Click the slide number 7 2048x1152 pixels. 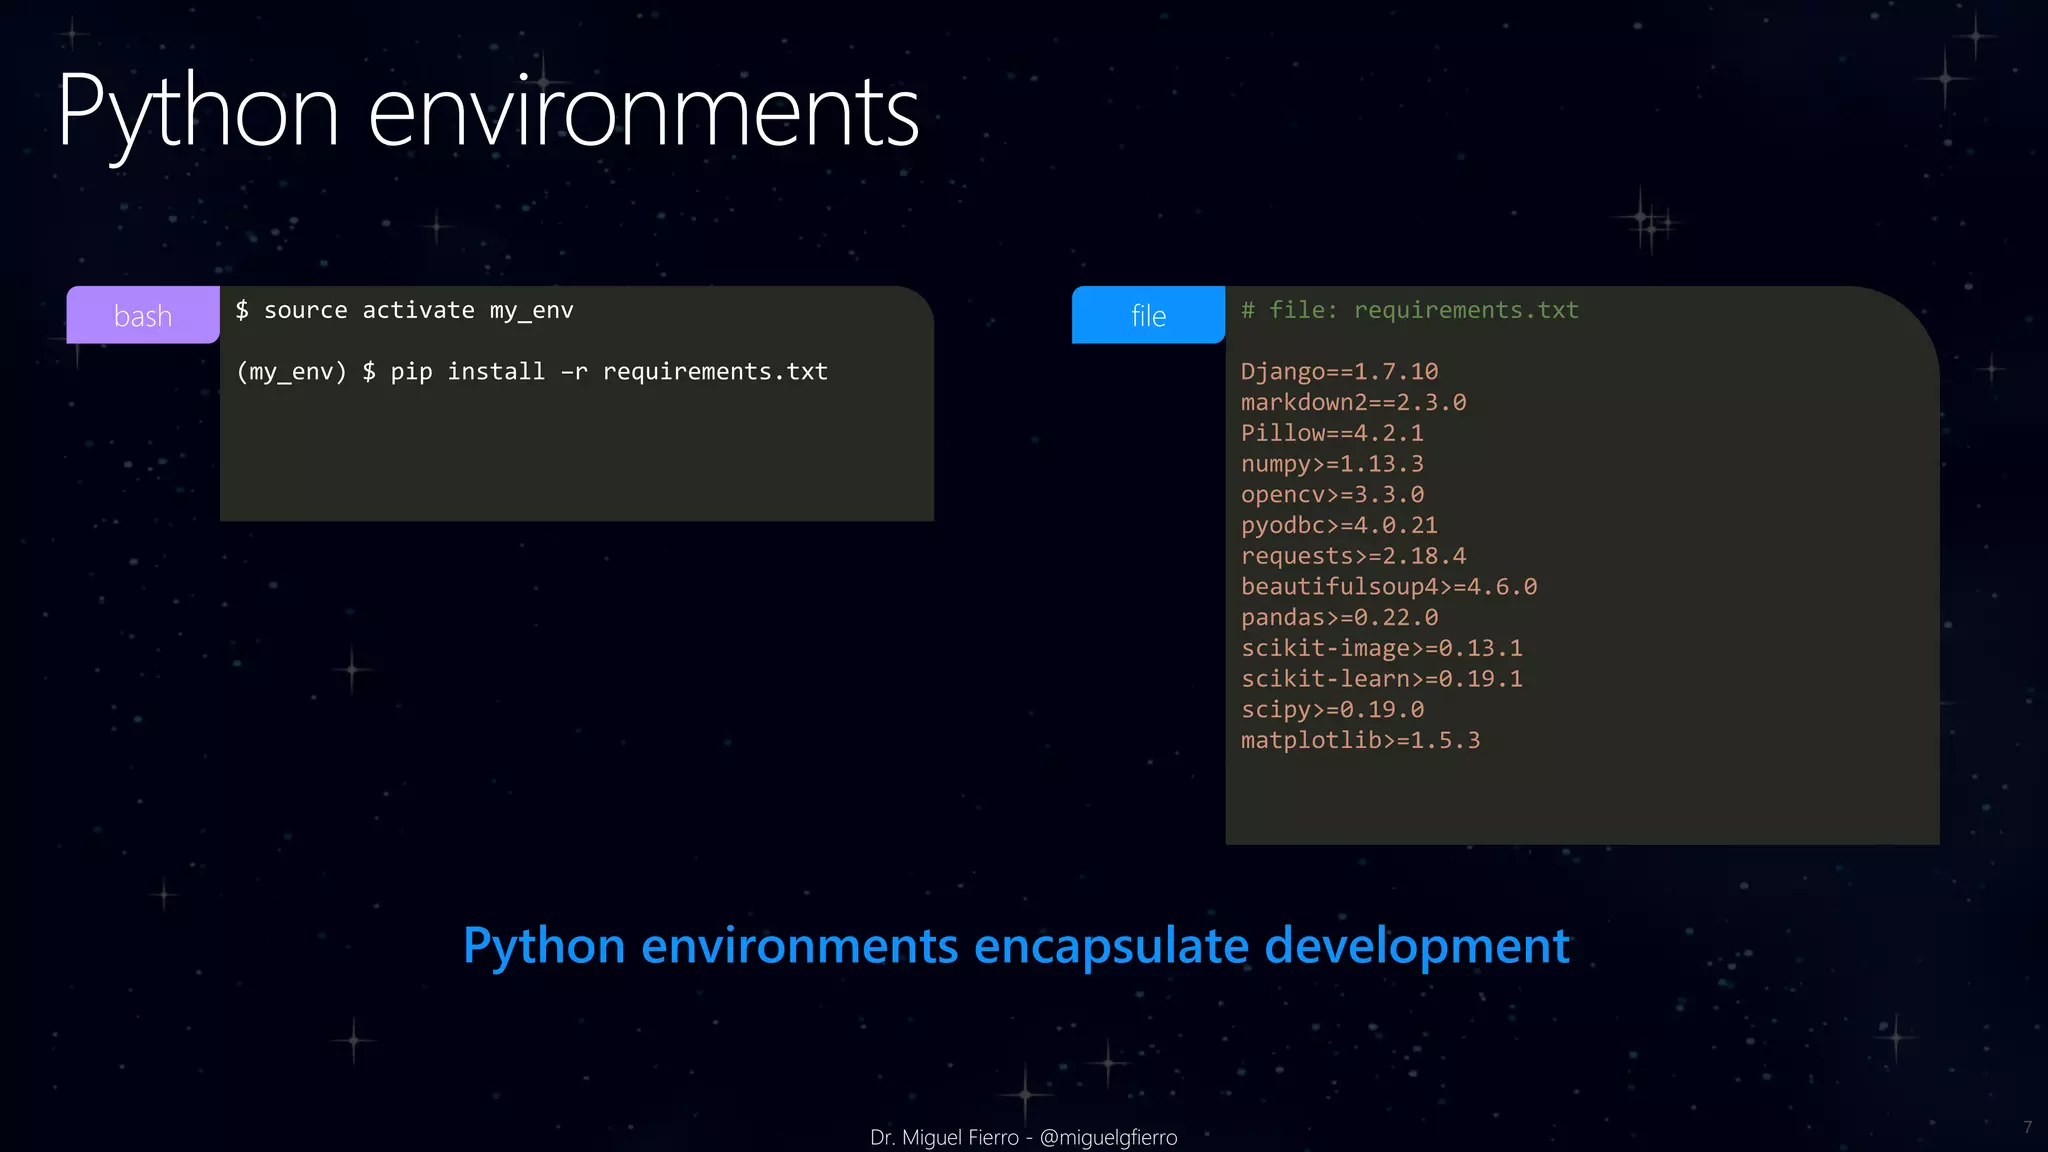tap(2027, 1128)
